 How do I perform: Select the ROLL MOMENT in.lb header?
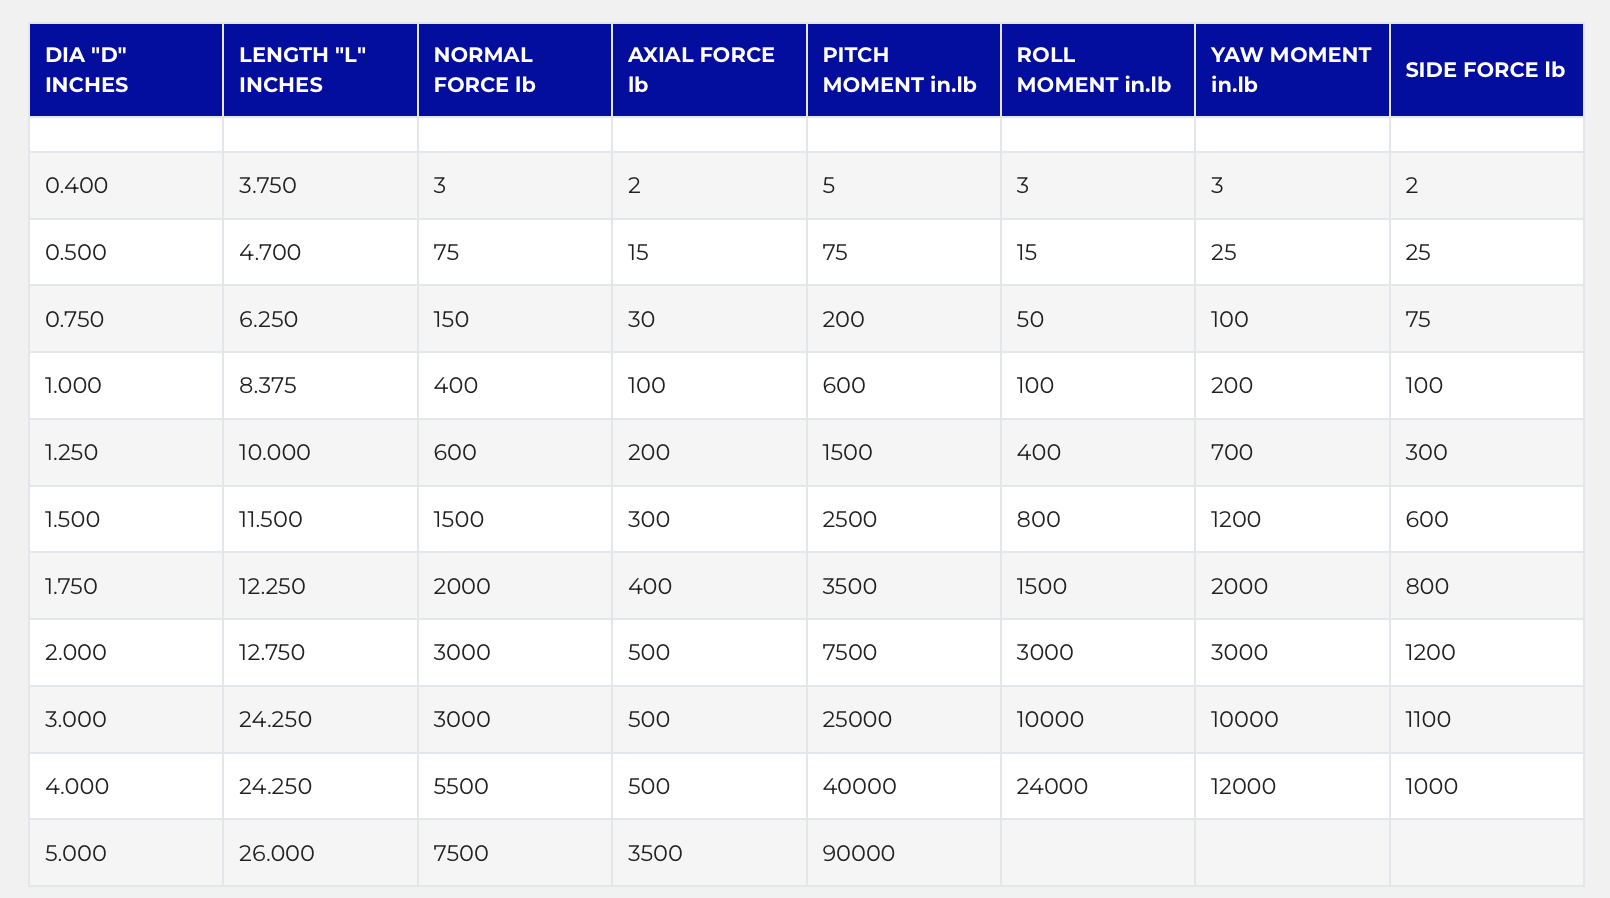(1098, 70)
